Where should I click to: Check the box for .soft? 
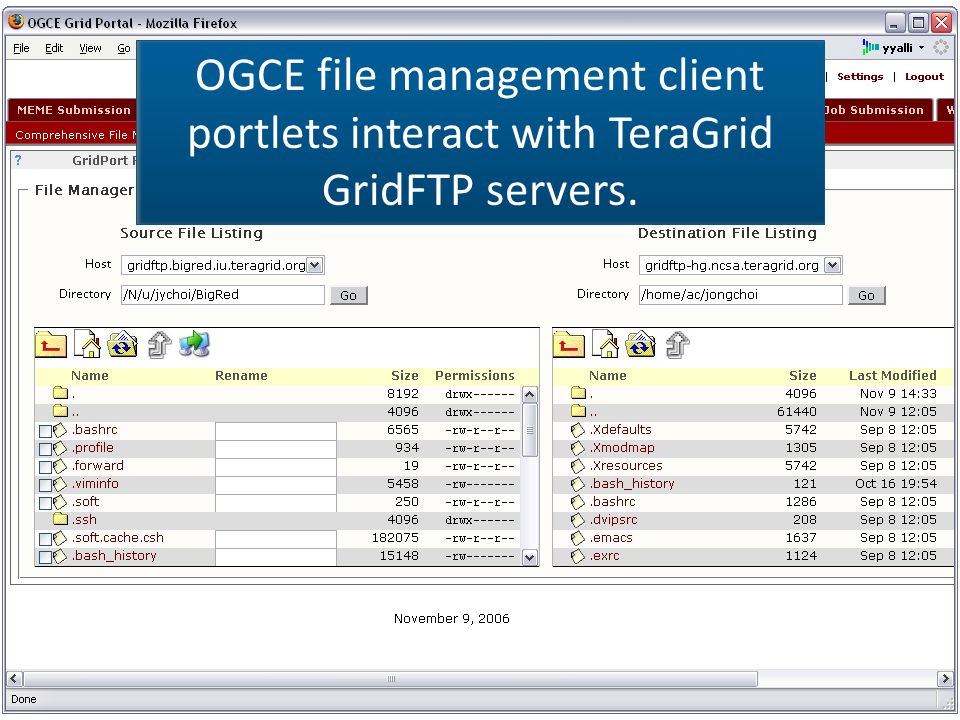pos(45,503)
